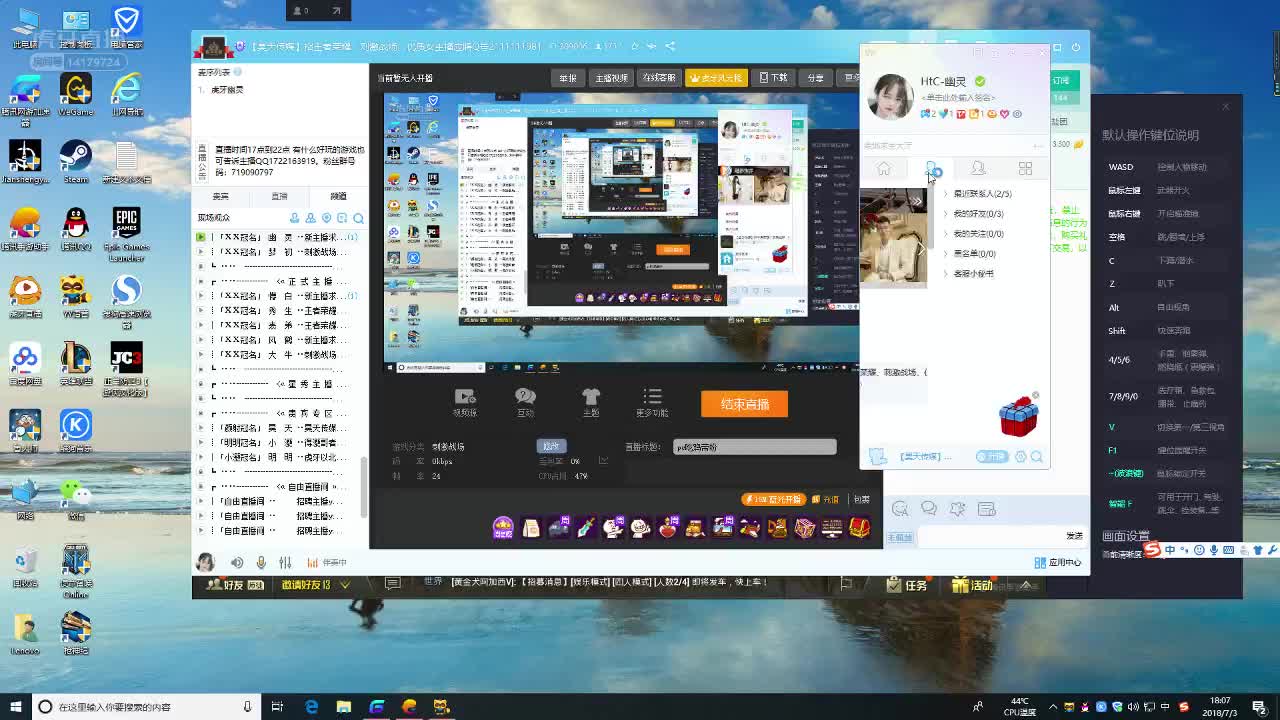
Task: Open the 主题 theme shirt icon
Action: coord(591,397)
